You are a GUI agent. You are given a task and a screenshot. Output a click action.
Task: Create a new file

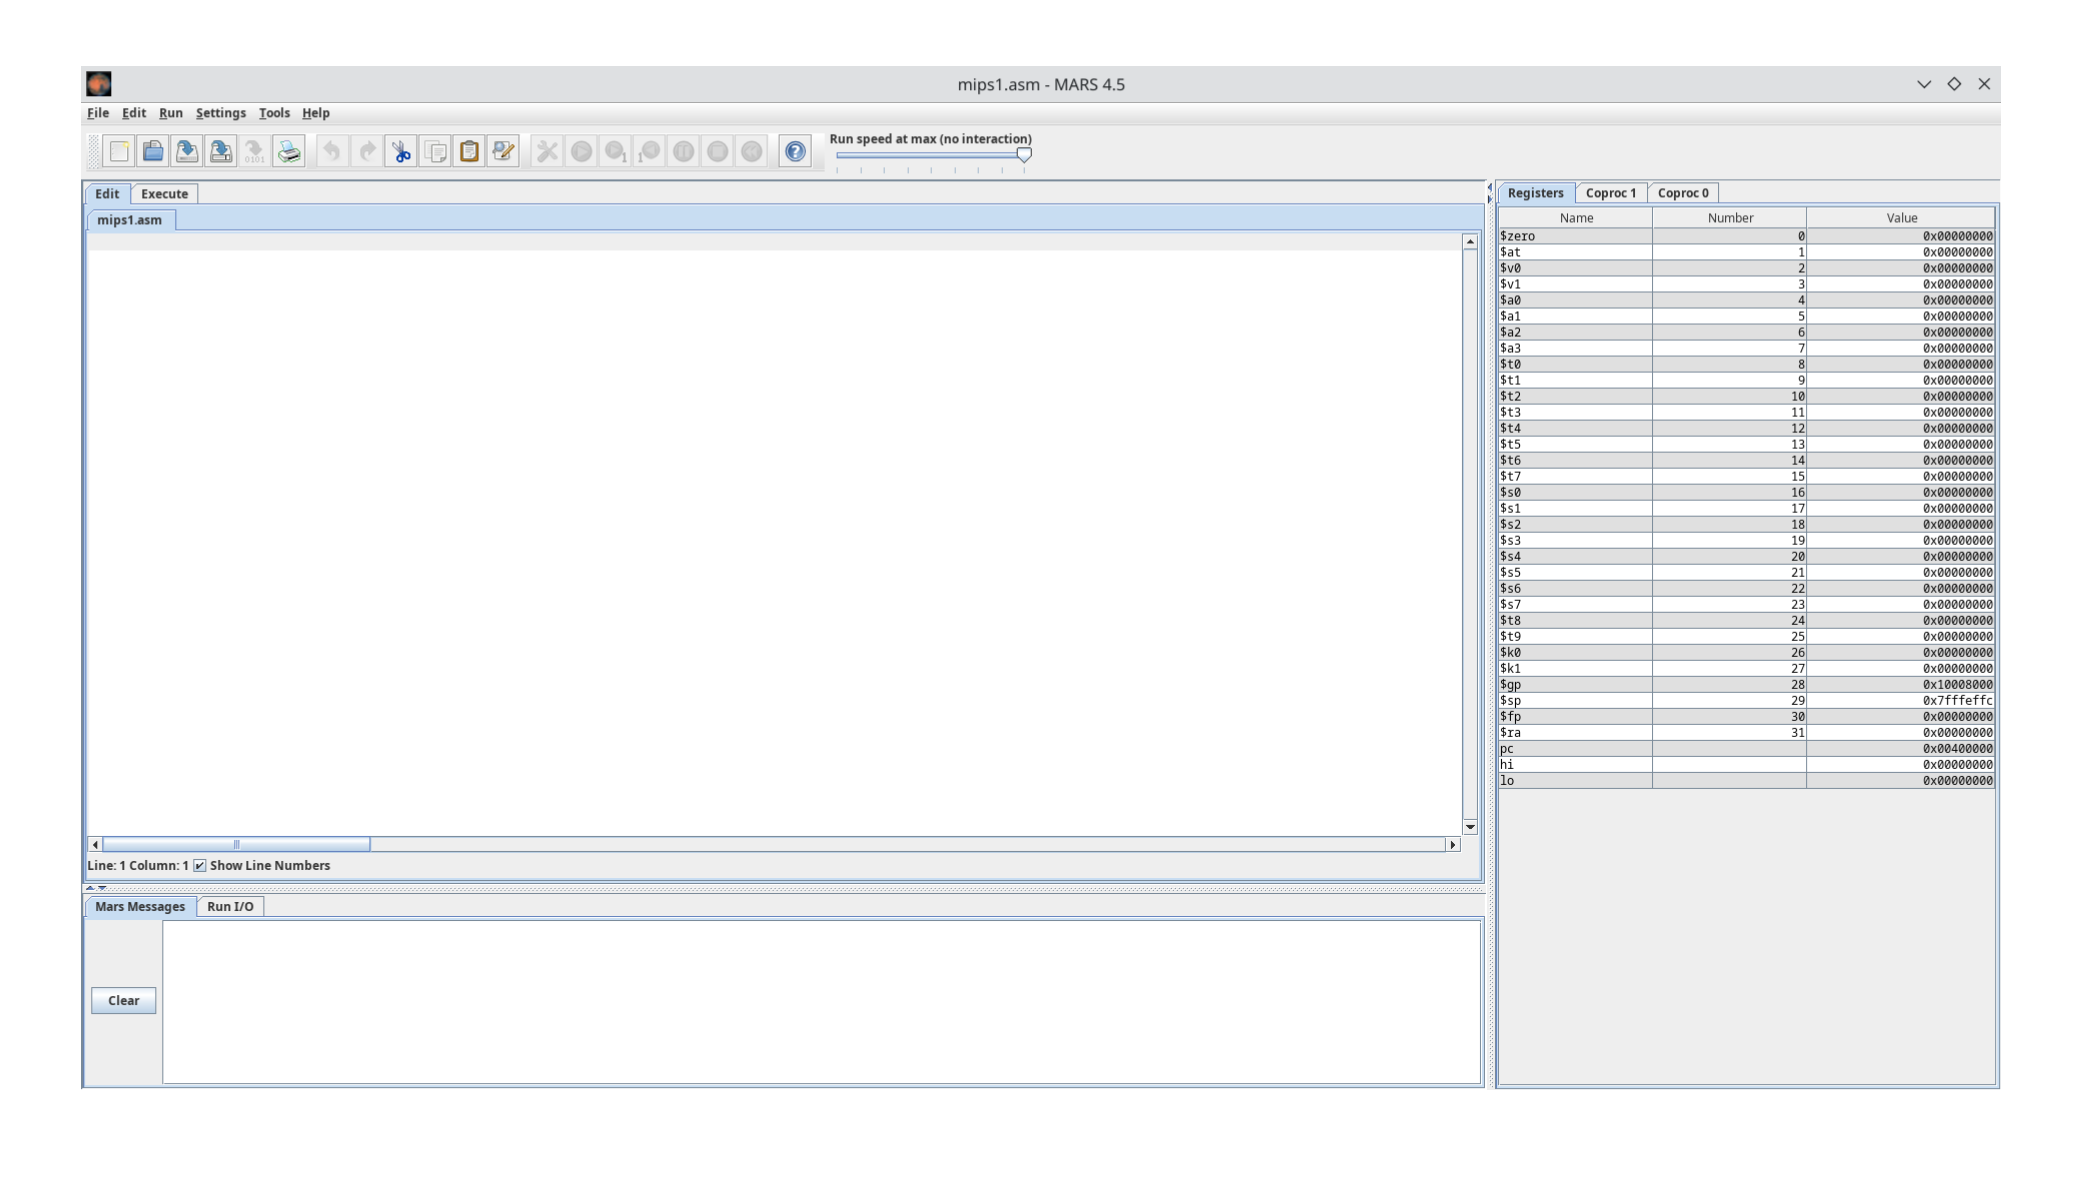click(118, 151)
